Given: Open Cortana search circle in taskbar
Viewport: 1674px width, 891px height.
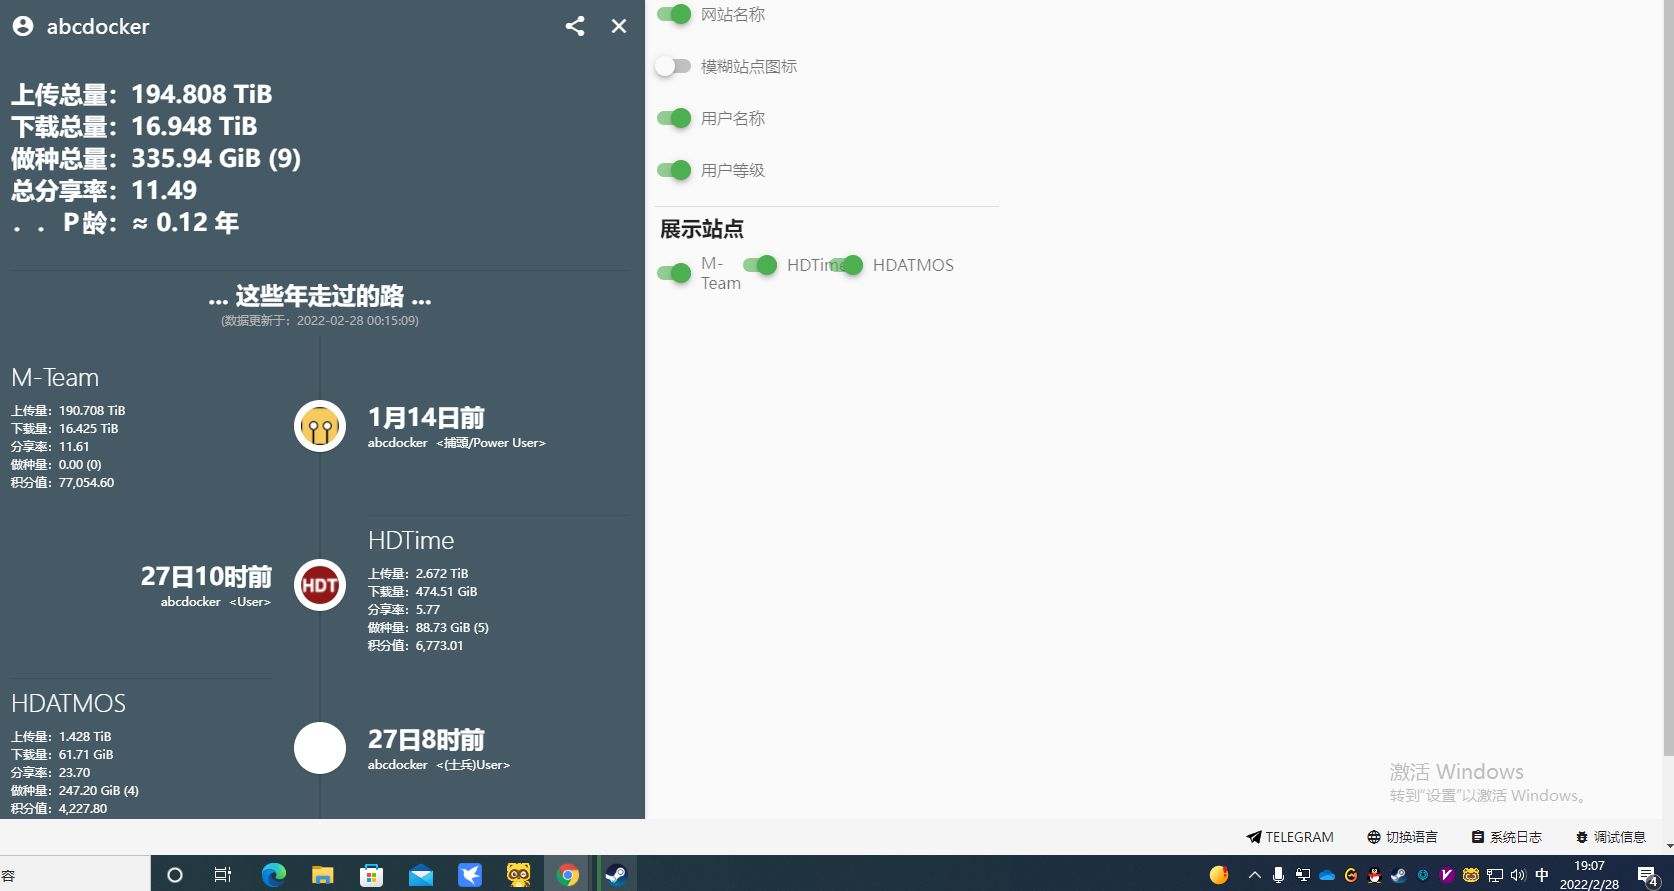Looking at the screenshot, I should (x=175, y=875).
